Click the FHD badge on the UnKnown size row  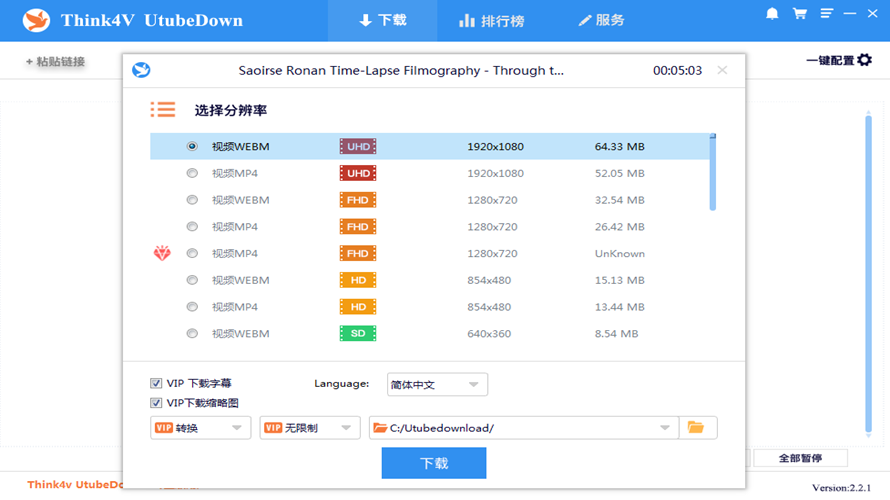[358, 253]
